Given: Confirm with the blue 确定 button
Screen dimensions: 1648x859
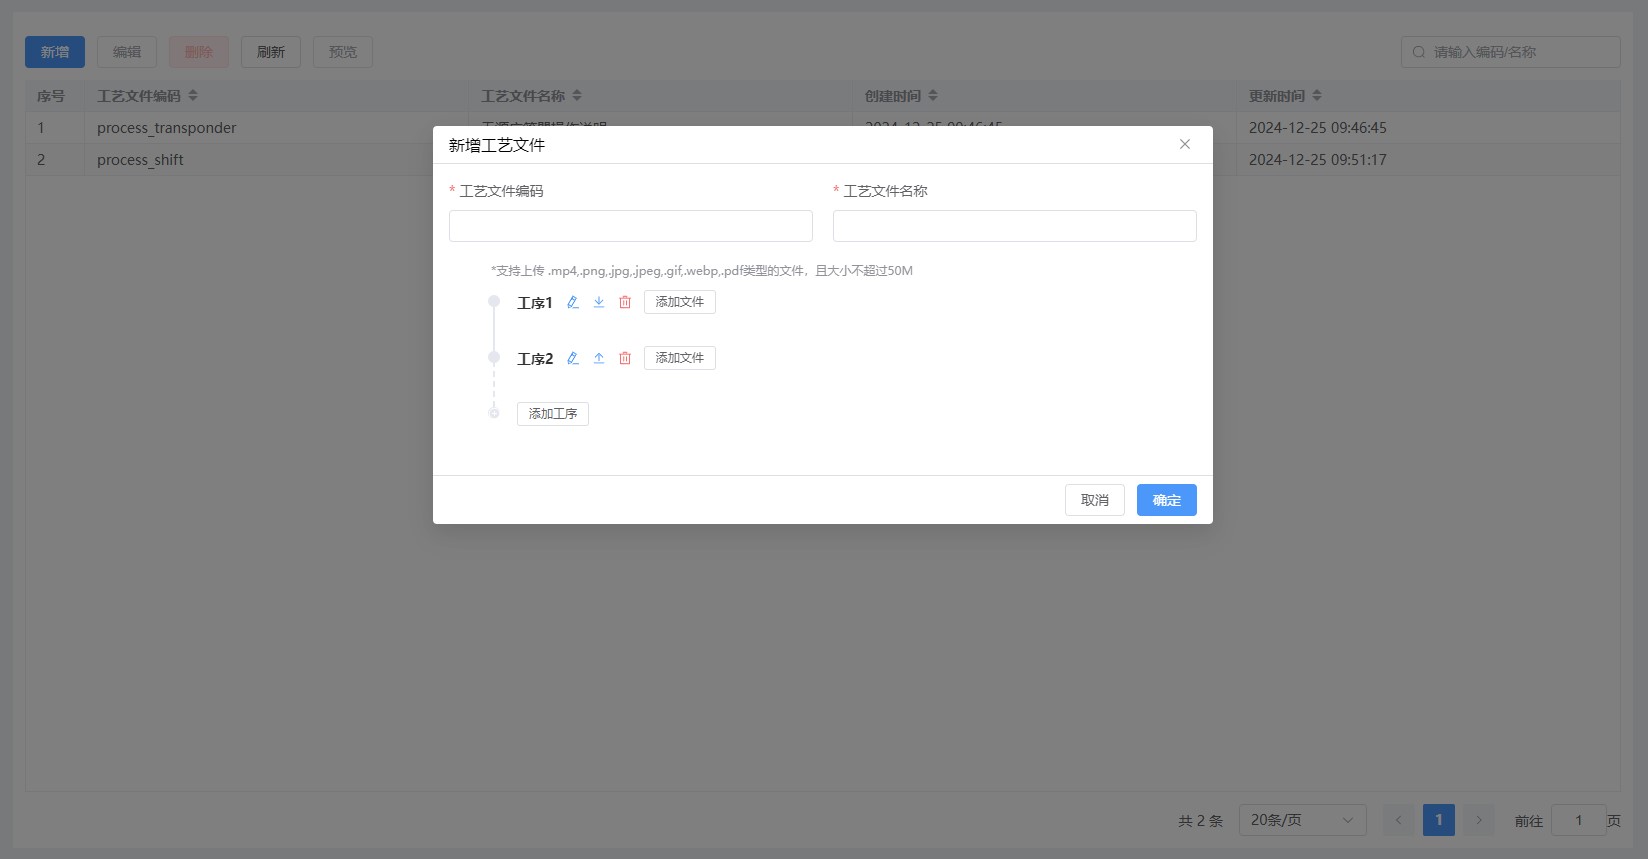Looking at the screenshot, I should point(1167,500).
